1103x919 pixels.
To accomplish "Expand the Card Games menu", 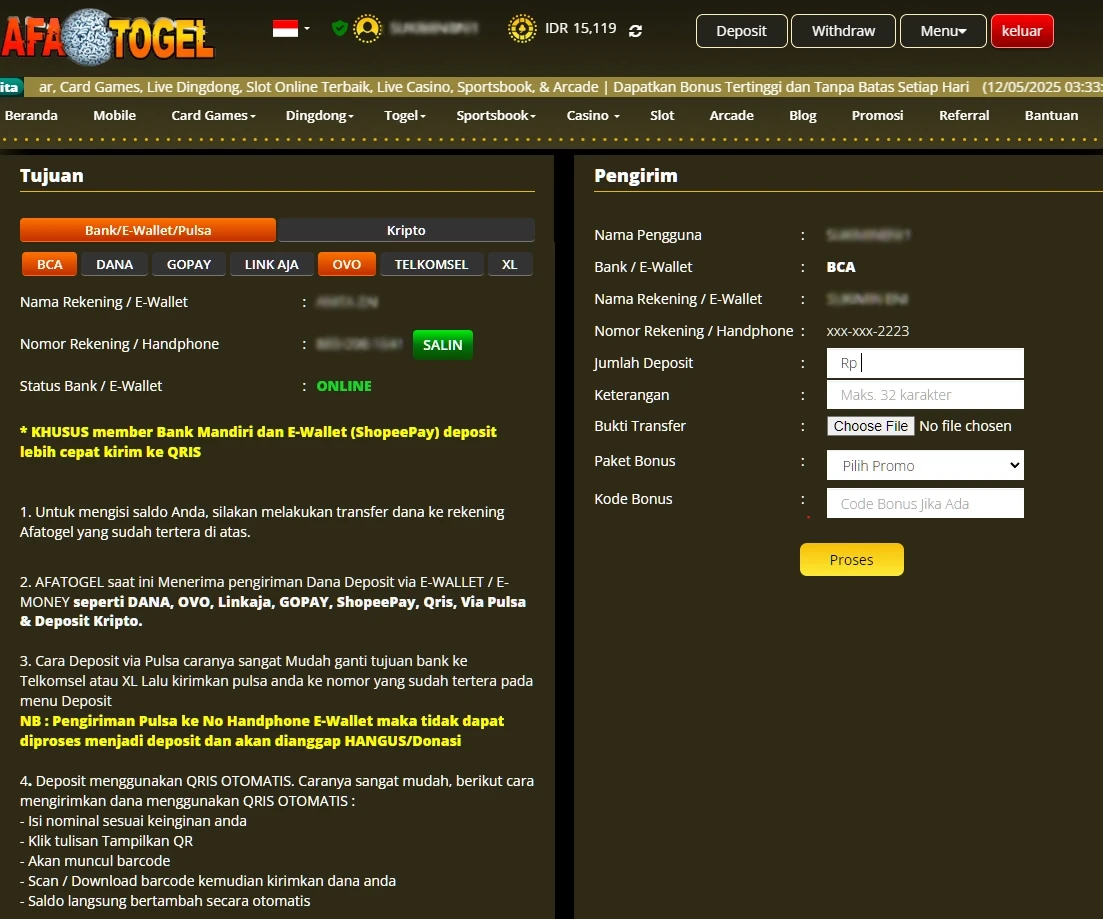I will click(x=213, y=115).
